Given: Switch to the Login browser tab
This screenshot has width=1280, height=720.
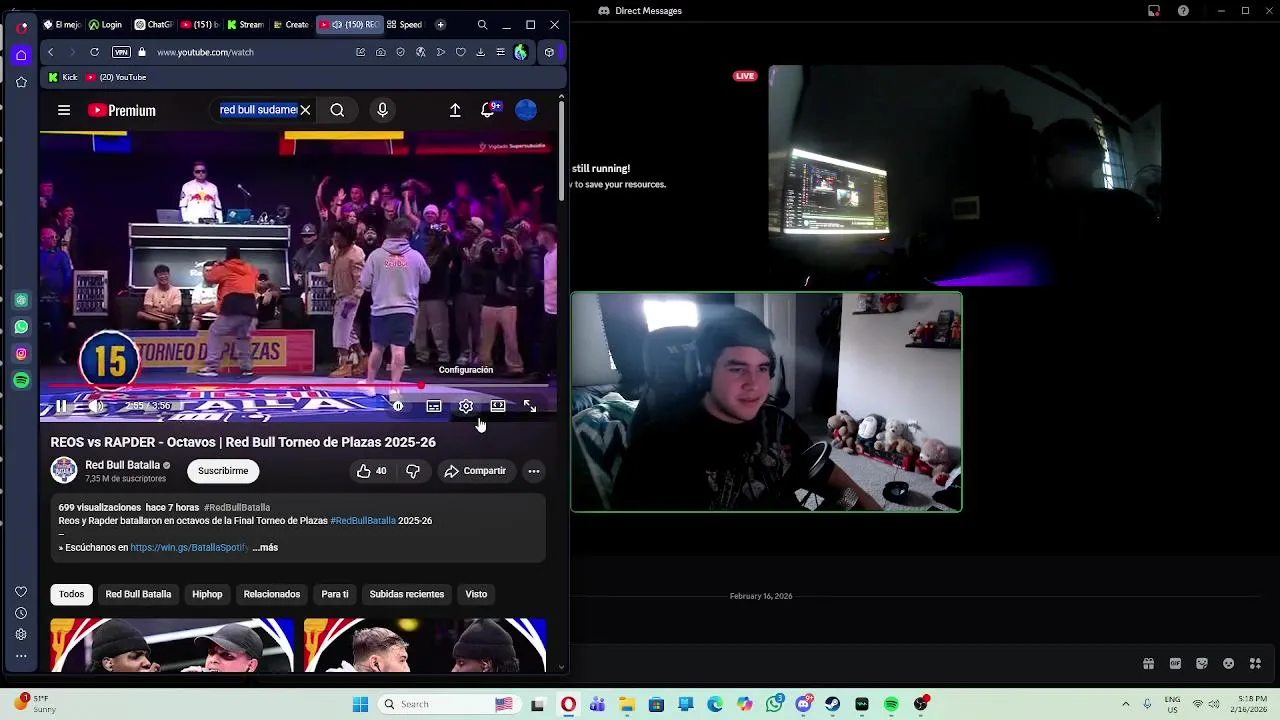Looking at the screenshot, I should [105, 24].
